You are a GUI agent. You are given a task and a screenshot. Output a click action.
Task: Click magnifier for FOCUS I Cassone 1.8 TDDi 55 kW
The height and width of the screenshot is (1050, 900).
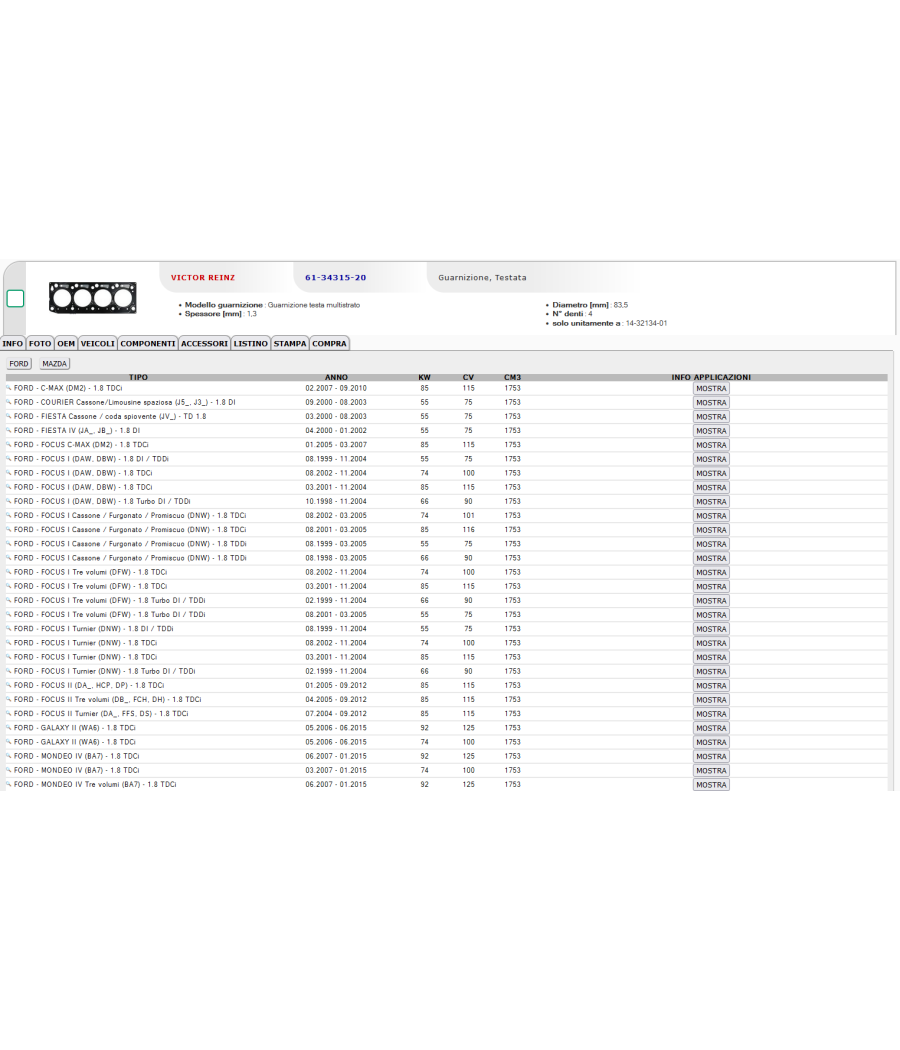[9, 543]
